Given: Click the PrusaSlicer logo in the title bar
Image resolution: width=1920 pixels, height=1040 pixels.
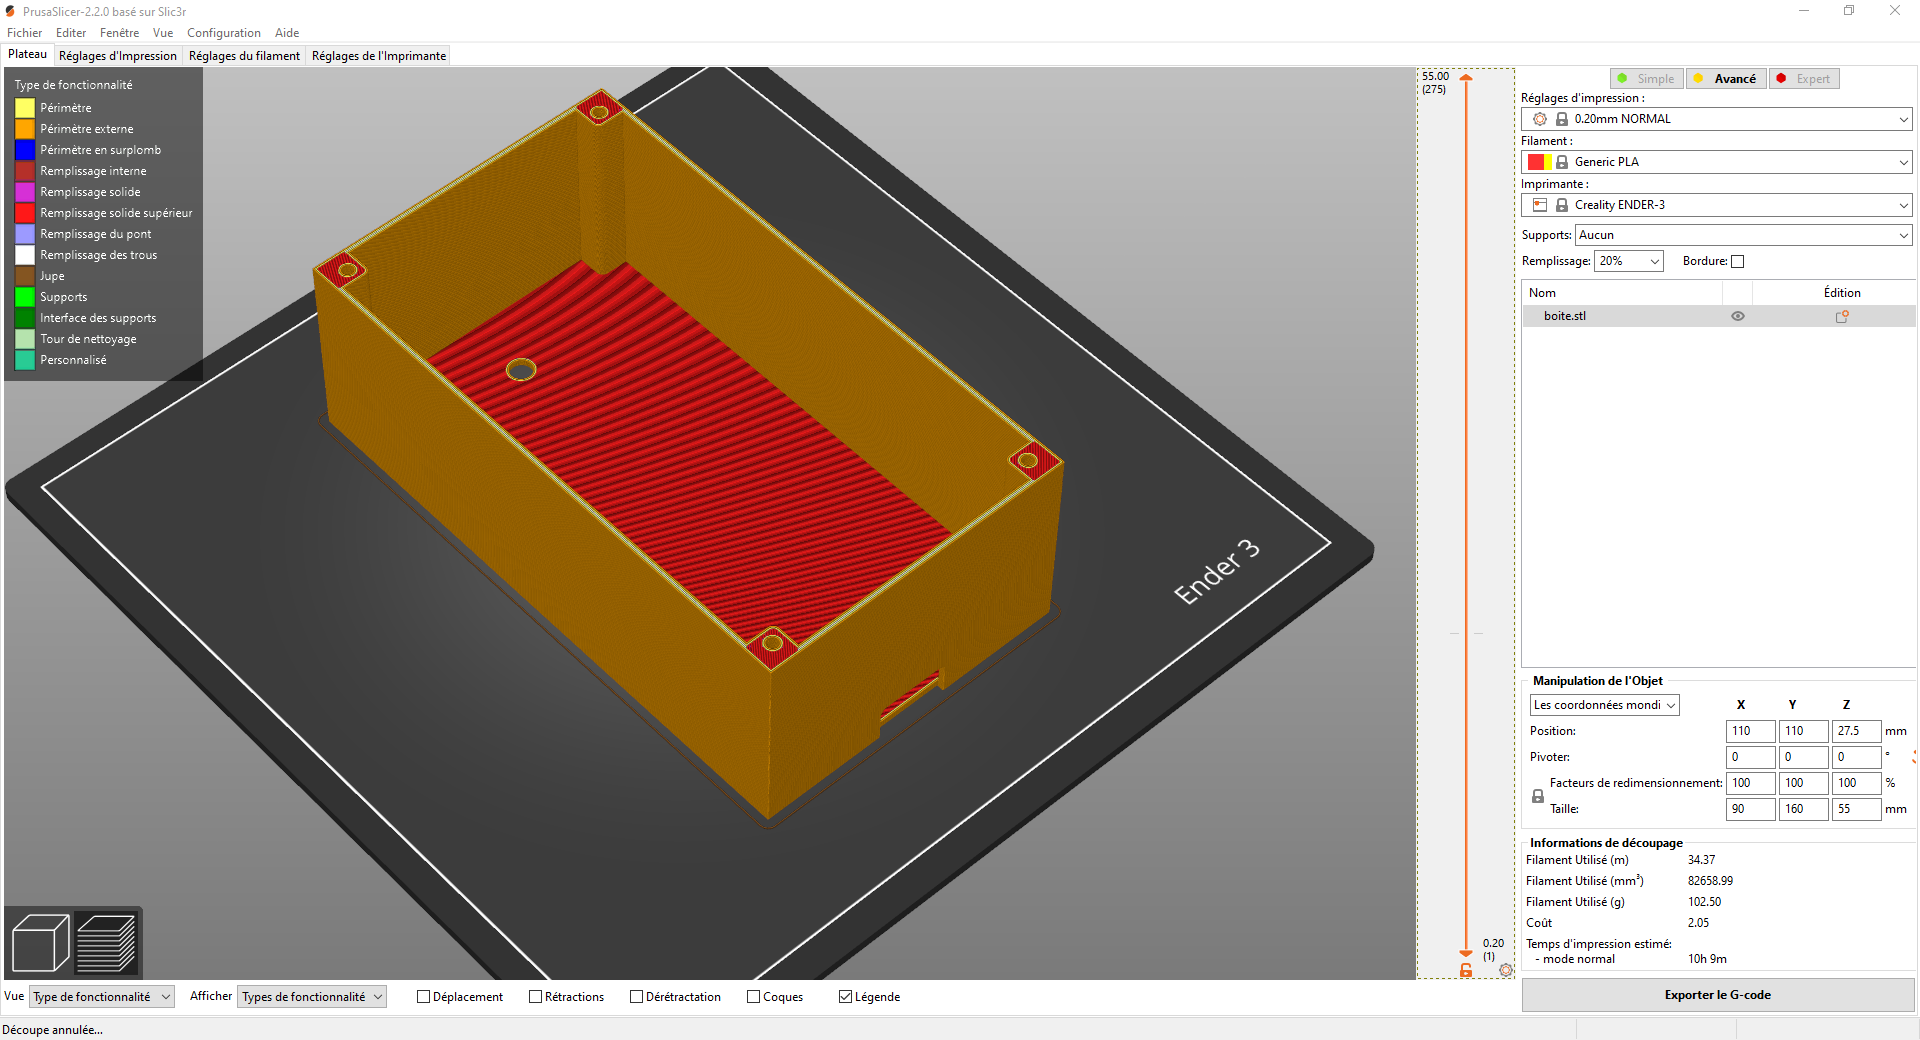Looking at the screenshot, I should [x=10, y=11].
